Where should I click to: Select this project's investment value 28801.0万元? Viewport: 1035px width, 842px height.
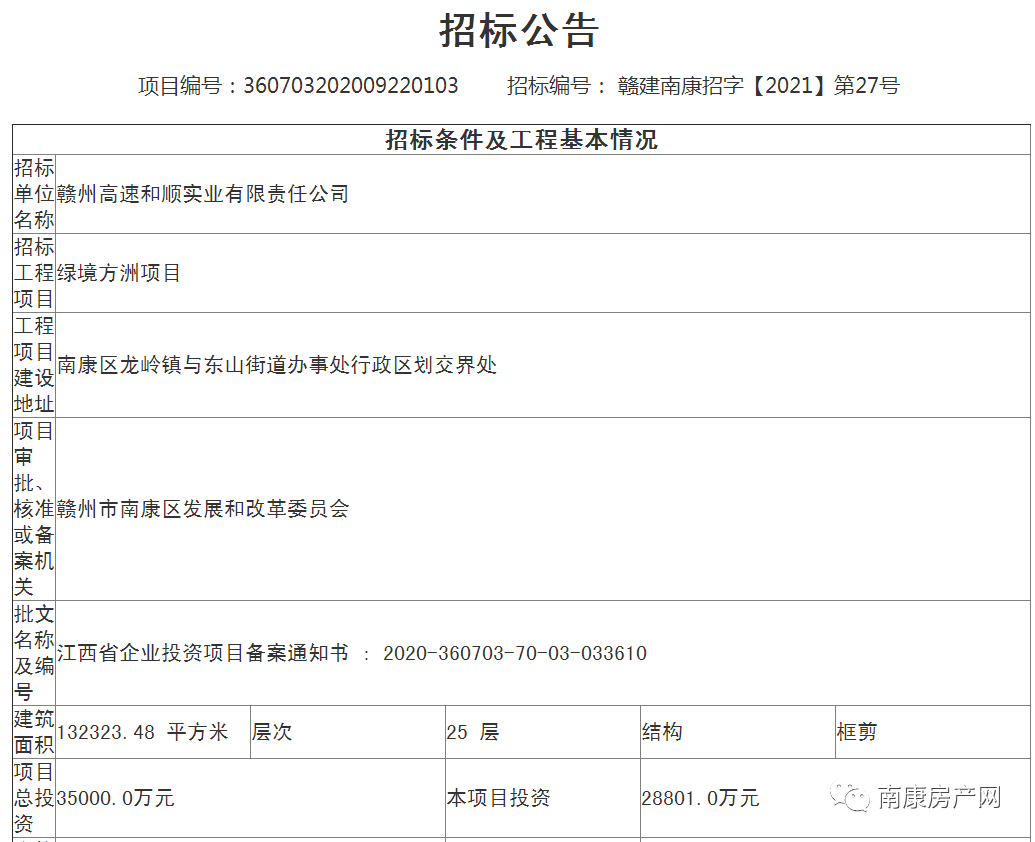coord(700,798)
